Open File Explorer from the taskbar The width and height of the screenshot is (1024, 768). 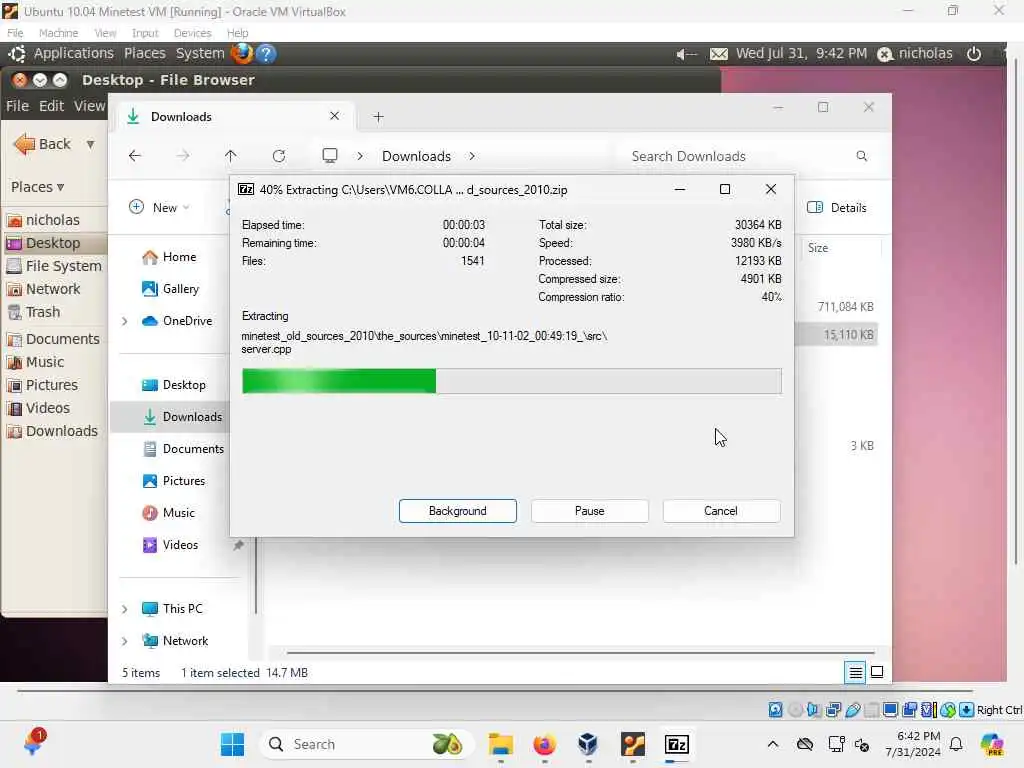(x=501, y=744)
